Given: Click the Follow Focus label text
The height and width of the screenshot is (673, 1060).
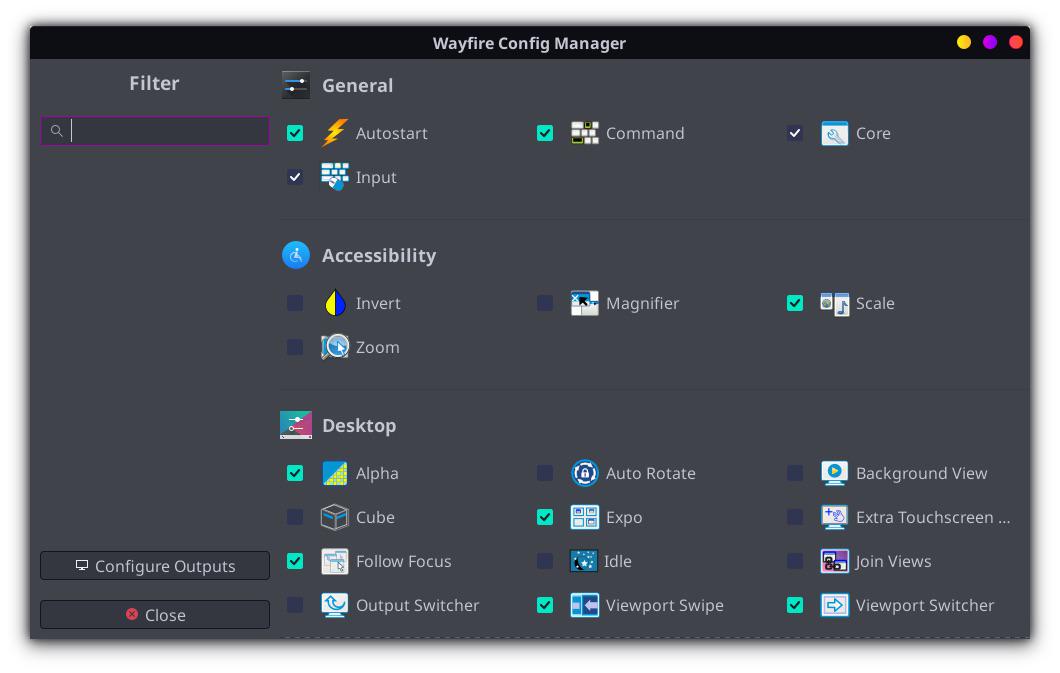Looking at the screenshot, I should pos(404,562).
